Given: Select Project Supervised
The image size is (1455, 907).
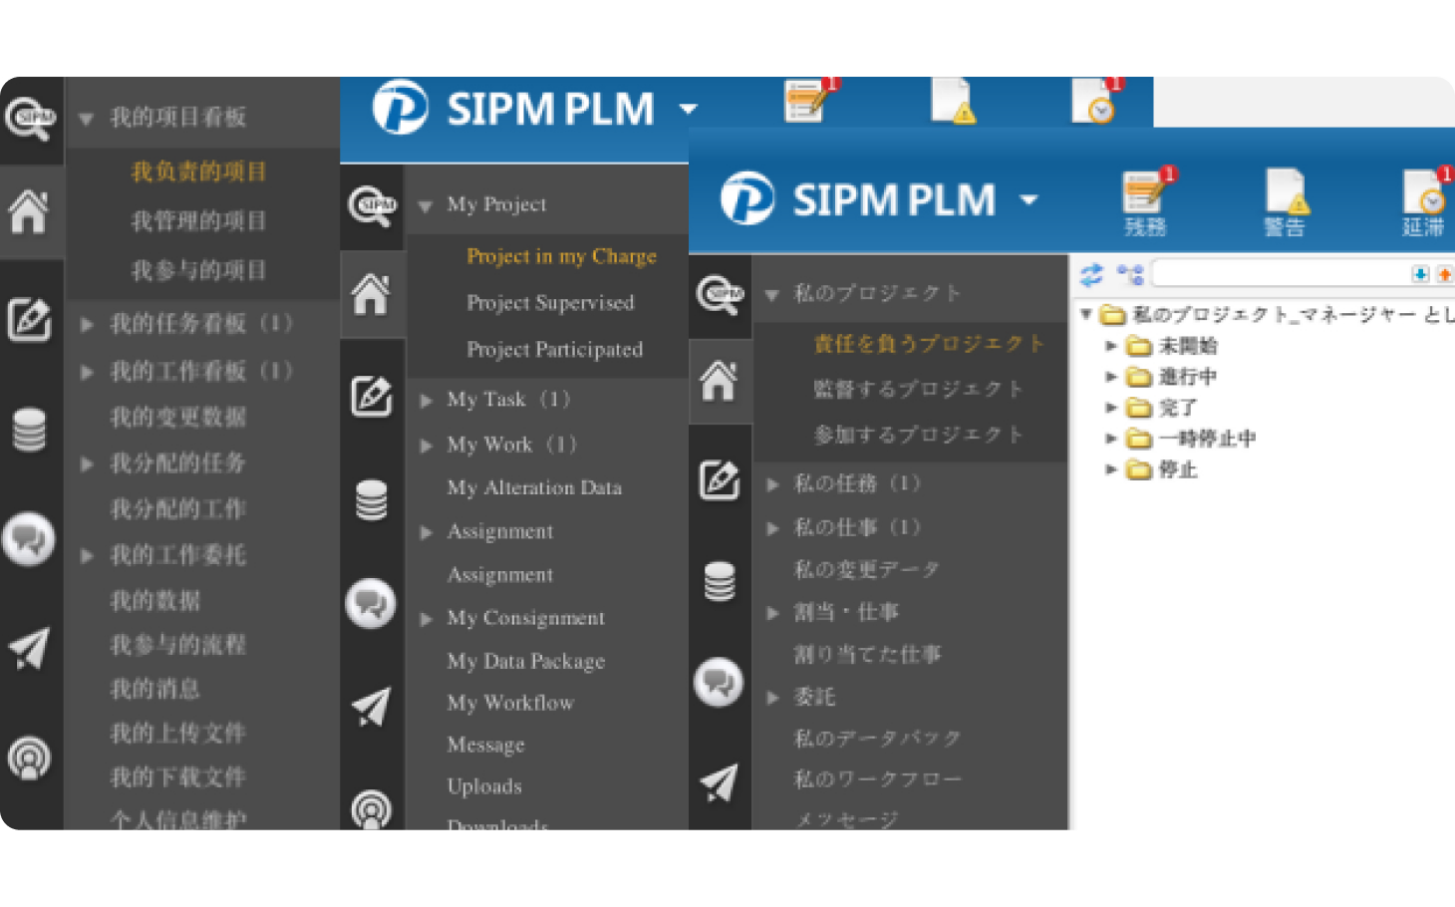Looking at the screenshot, I should point(551,302).
